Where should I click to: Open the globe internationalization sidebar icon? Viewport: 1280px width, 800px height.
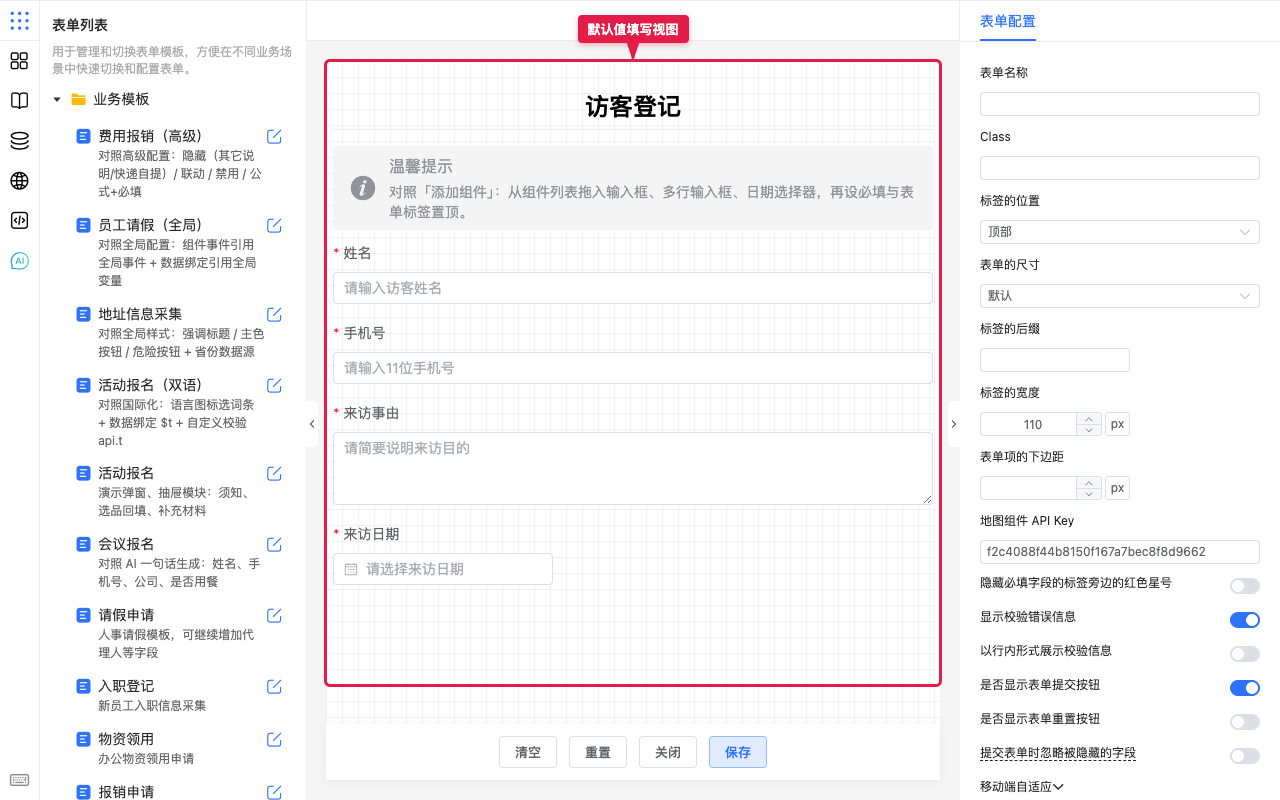point(19,181)
